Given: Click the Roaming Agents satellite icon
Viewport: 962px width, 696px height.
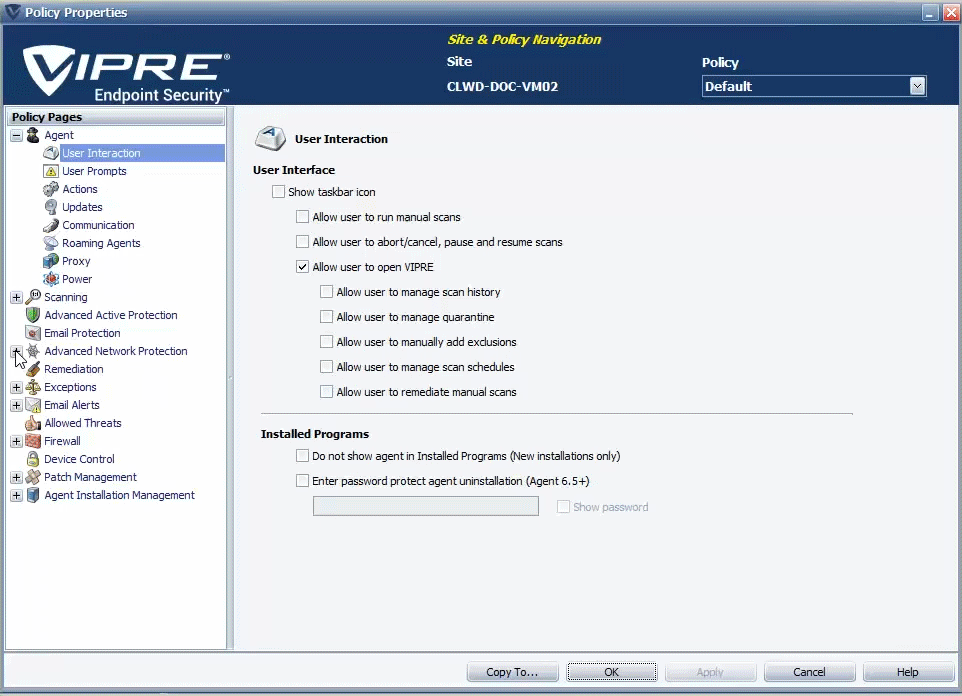Looking at the screenshot, I should (51, 243).
